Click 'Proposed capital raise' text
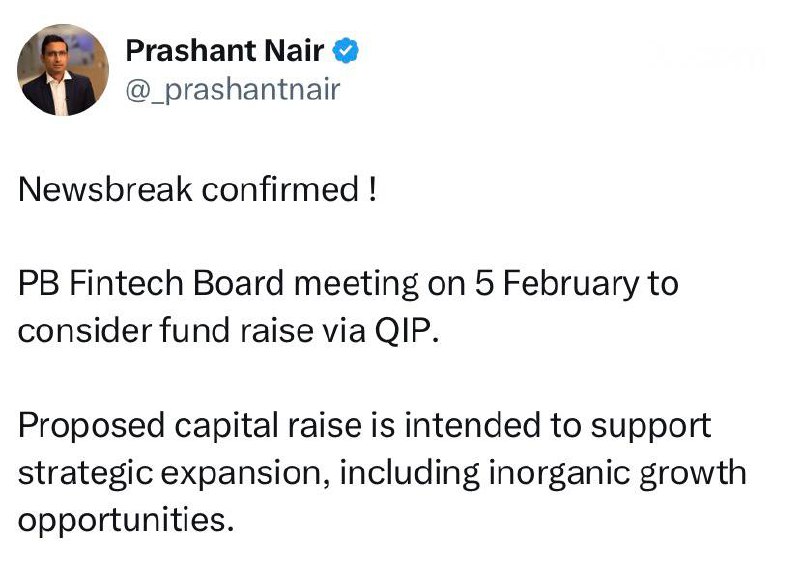This screenshot has width=800, height=568. point(189,425)
